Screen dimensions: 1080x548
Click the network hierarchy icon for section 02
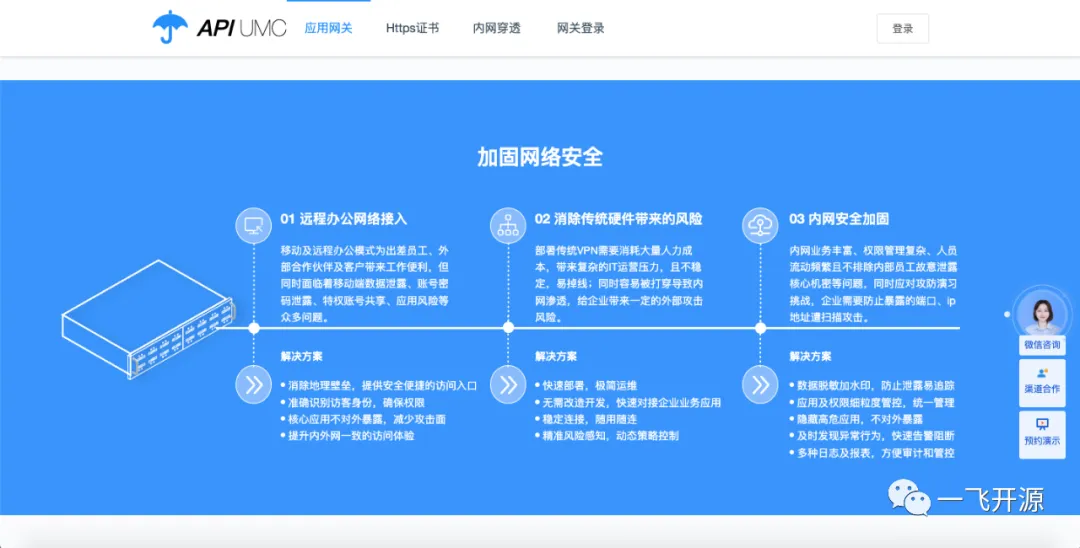tap(508, 225)
